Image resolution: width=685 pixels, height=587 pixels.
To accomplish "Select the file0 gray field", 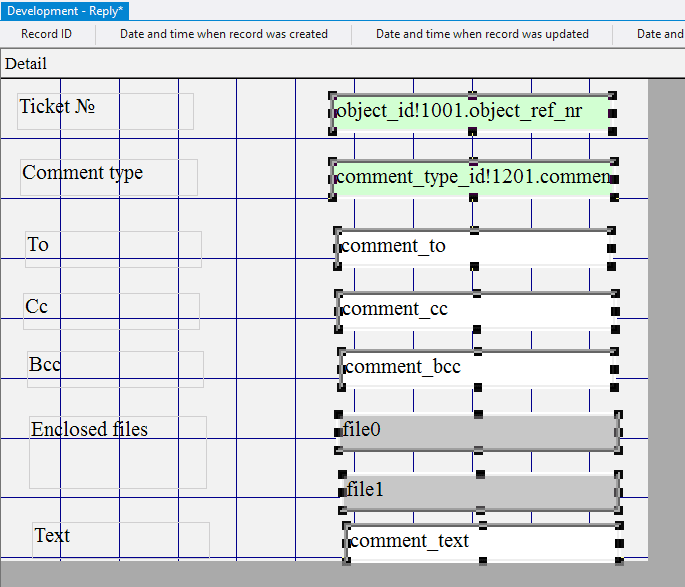I will (x=478, y=431).
